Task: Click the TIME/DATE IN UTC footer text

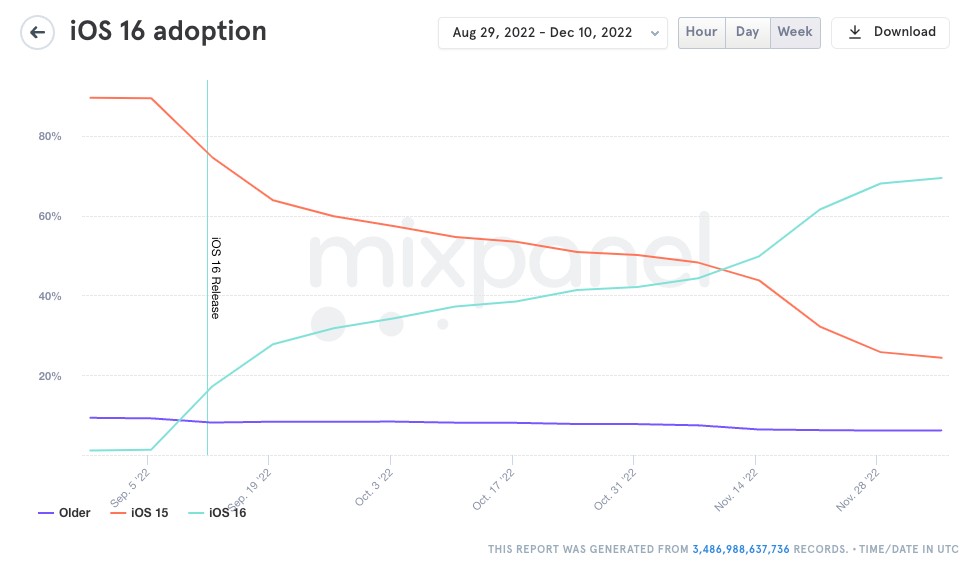Action: click(x=911, y=549)
